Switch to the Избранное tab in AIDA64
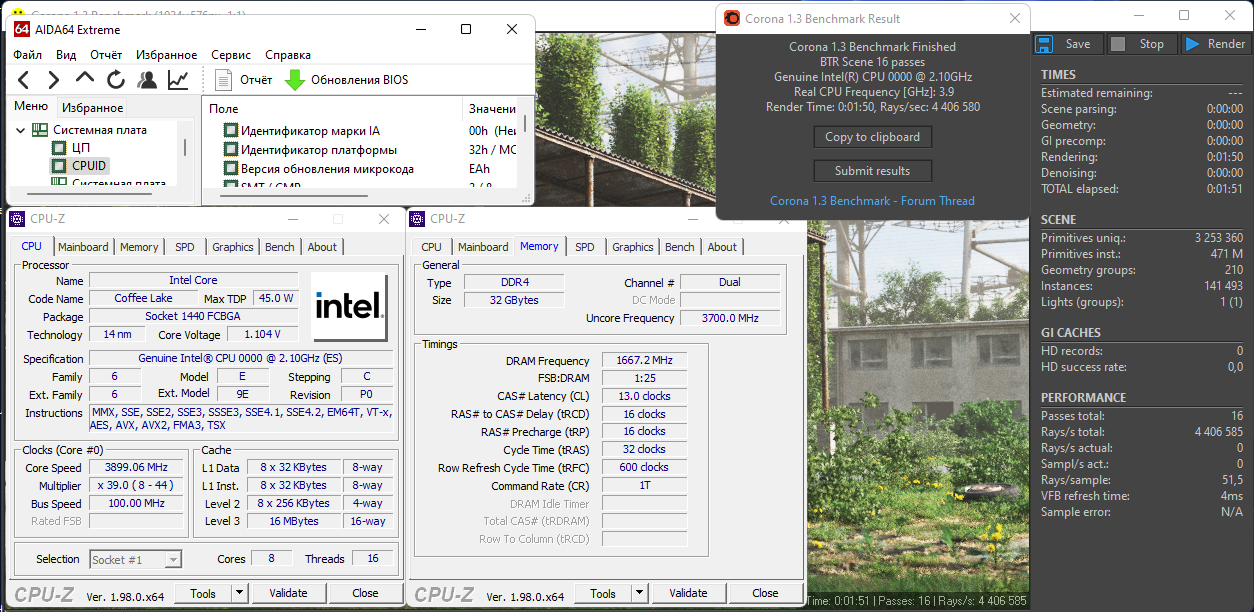This screenshot has width=1254, height=612. [92, 108]
